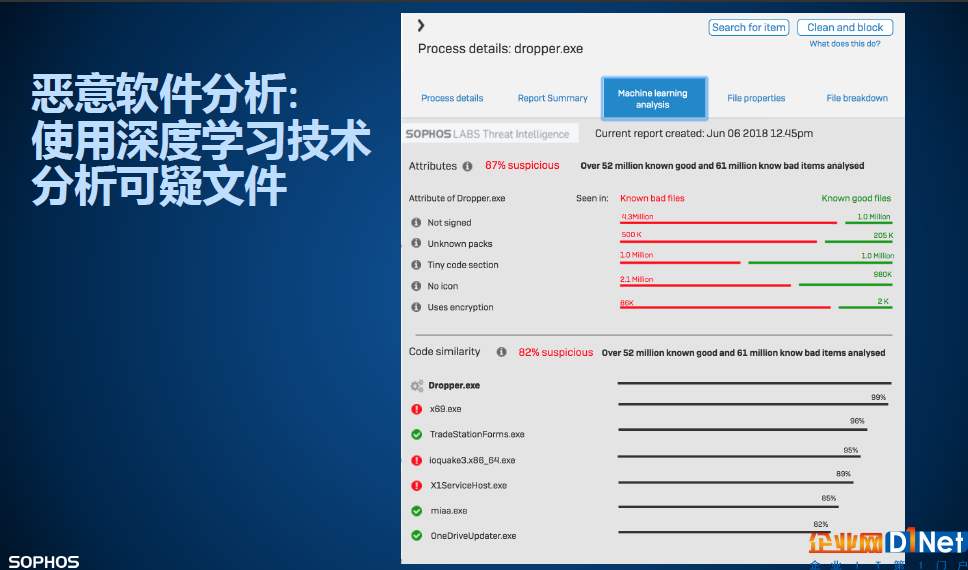Click the '87% suspicious' attributes score

(522, 166)
